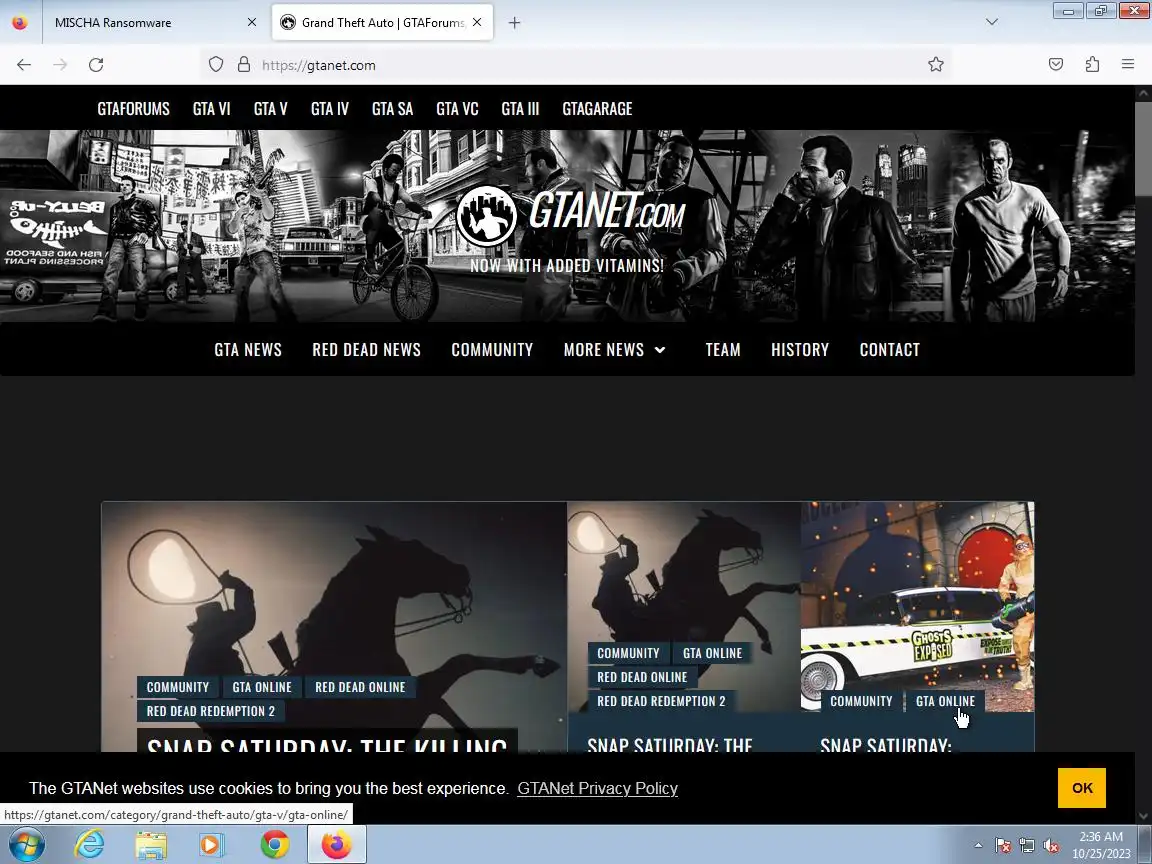Screen dimensions: 1152x864
Task: Open the tracking protection shield icon
Action: point(215,65)
